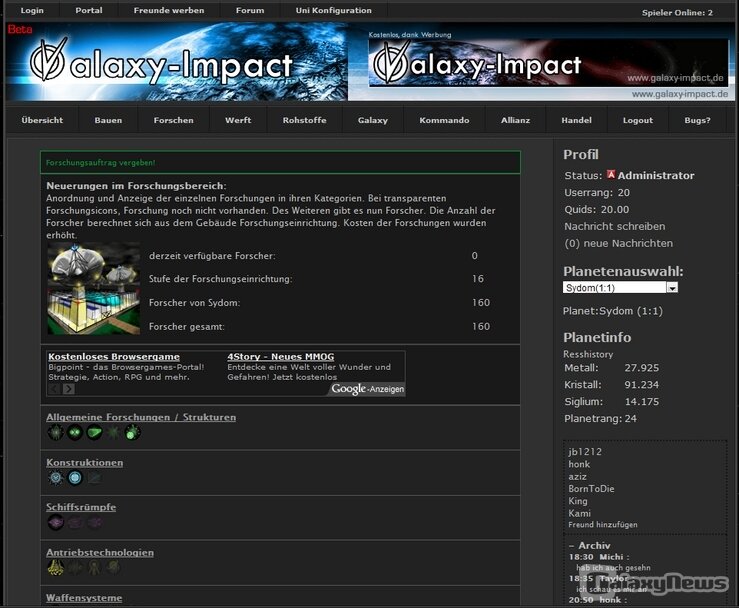The image size is (739, 608).
Task: Open the Kommando menu item
Action: [444, 120]
